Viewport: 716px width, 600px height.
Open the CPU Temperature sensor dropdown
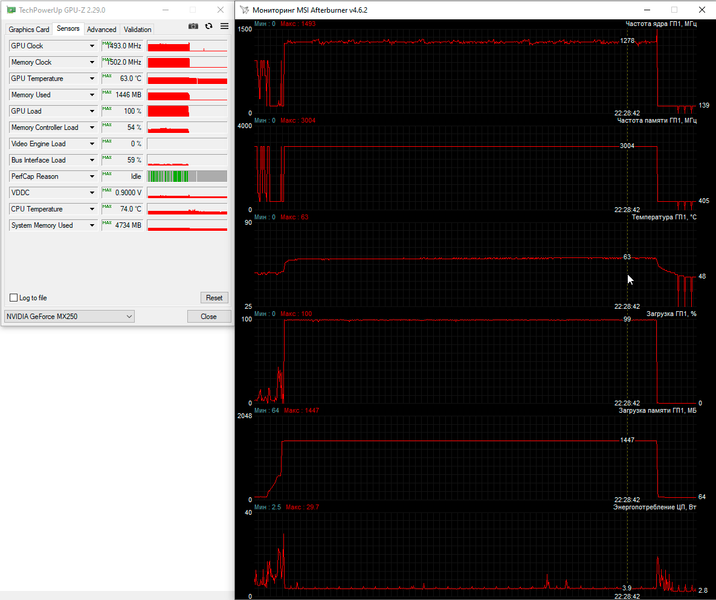coord(92,209)
